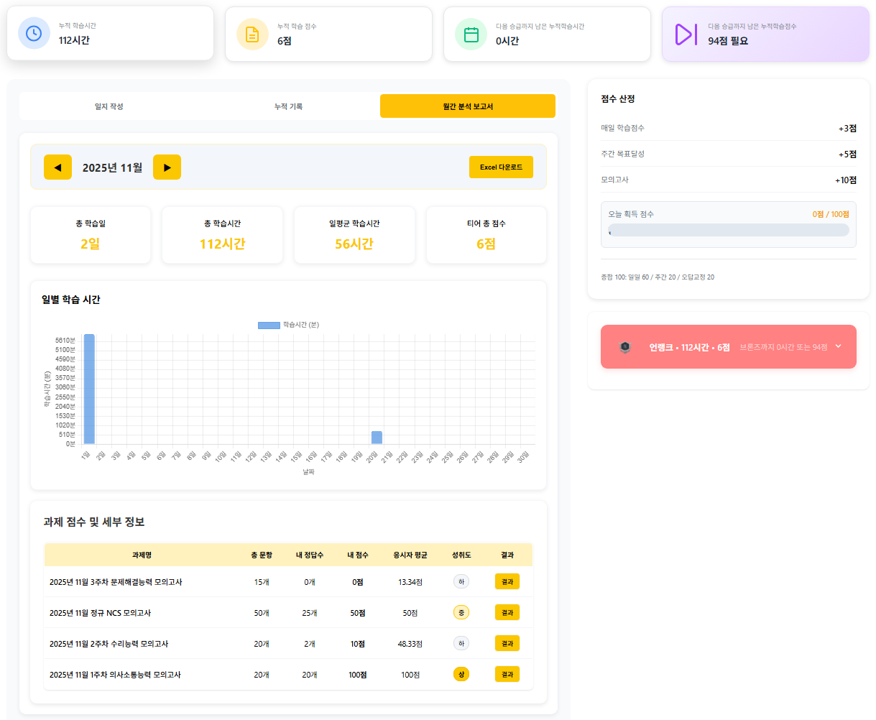Go to next month with right arrow
876x720 pixels.
pyautogui.click(x=167, y=167)
